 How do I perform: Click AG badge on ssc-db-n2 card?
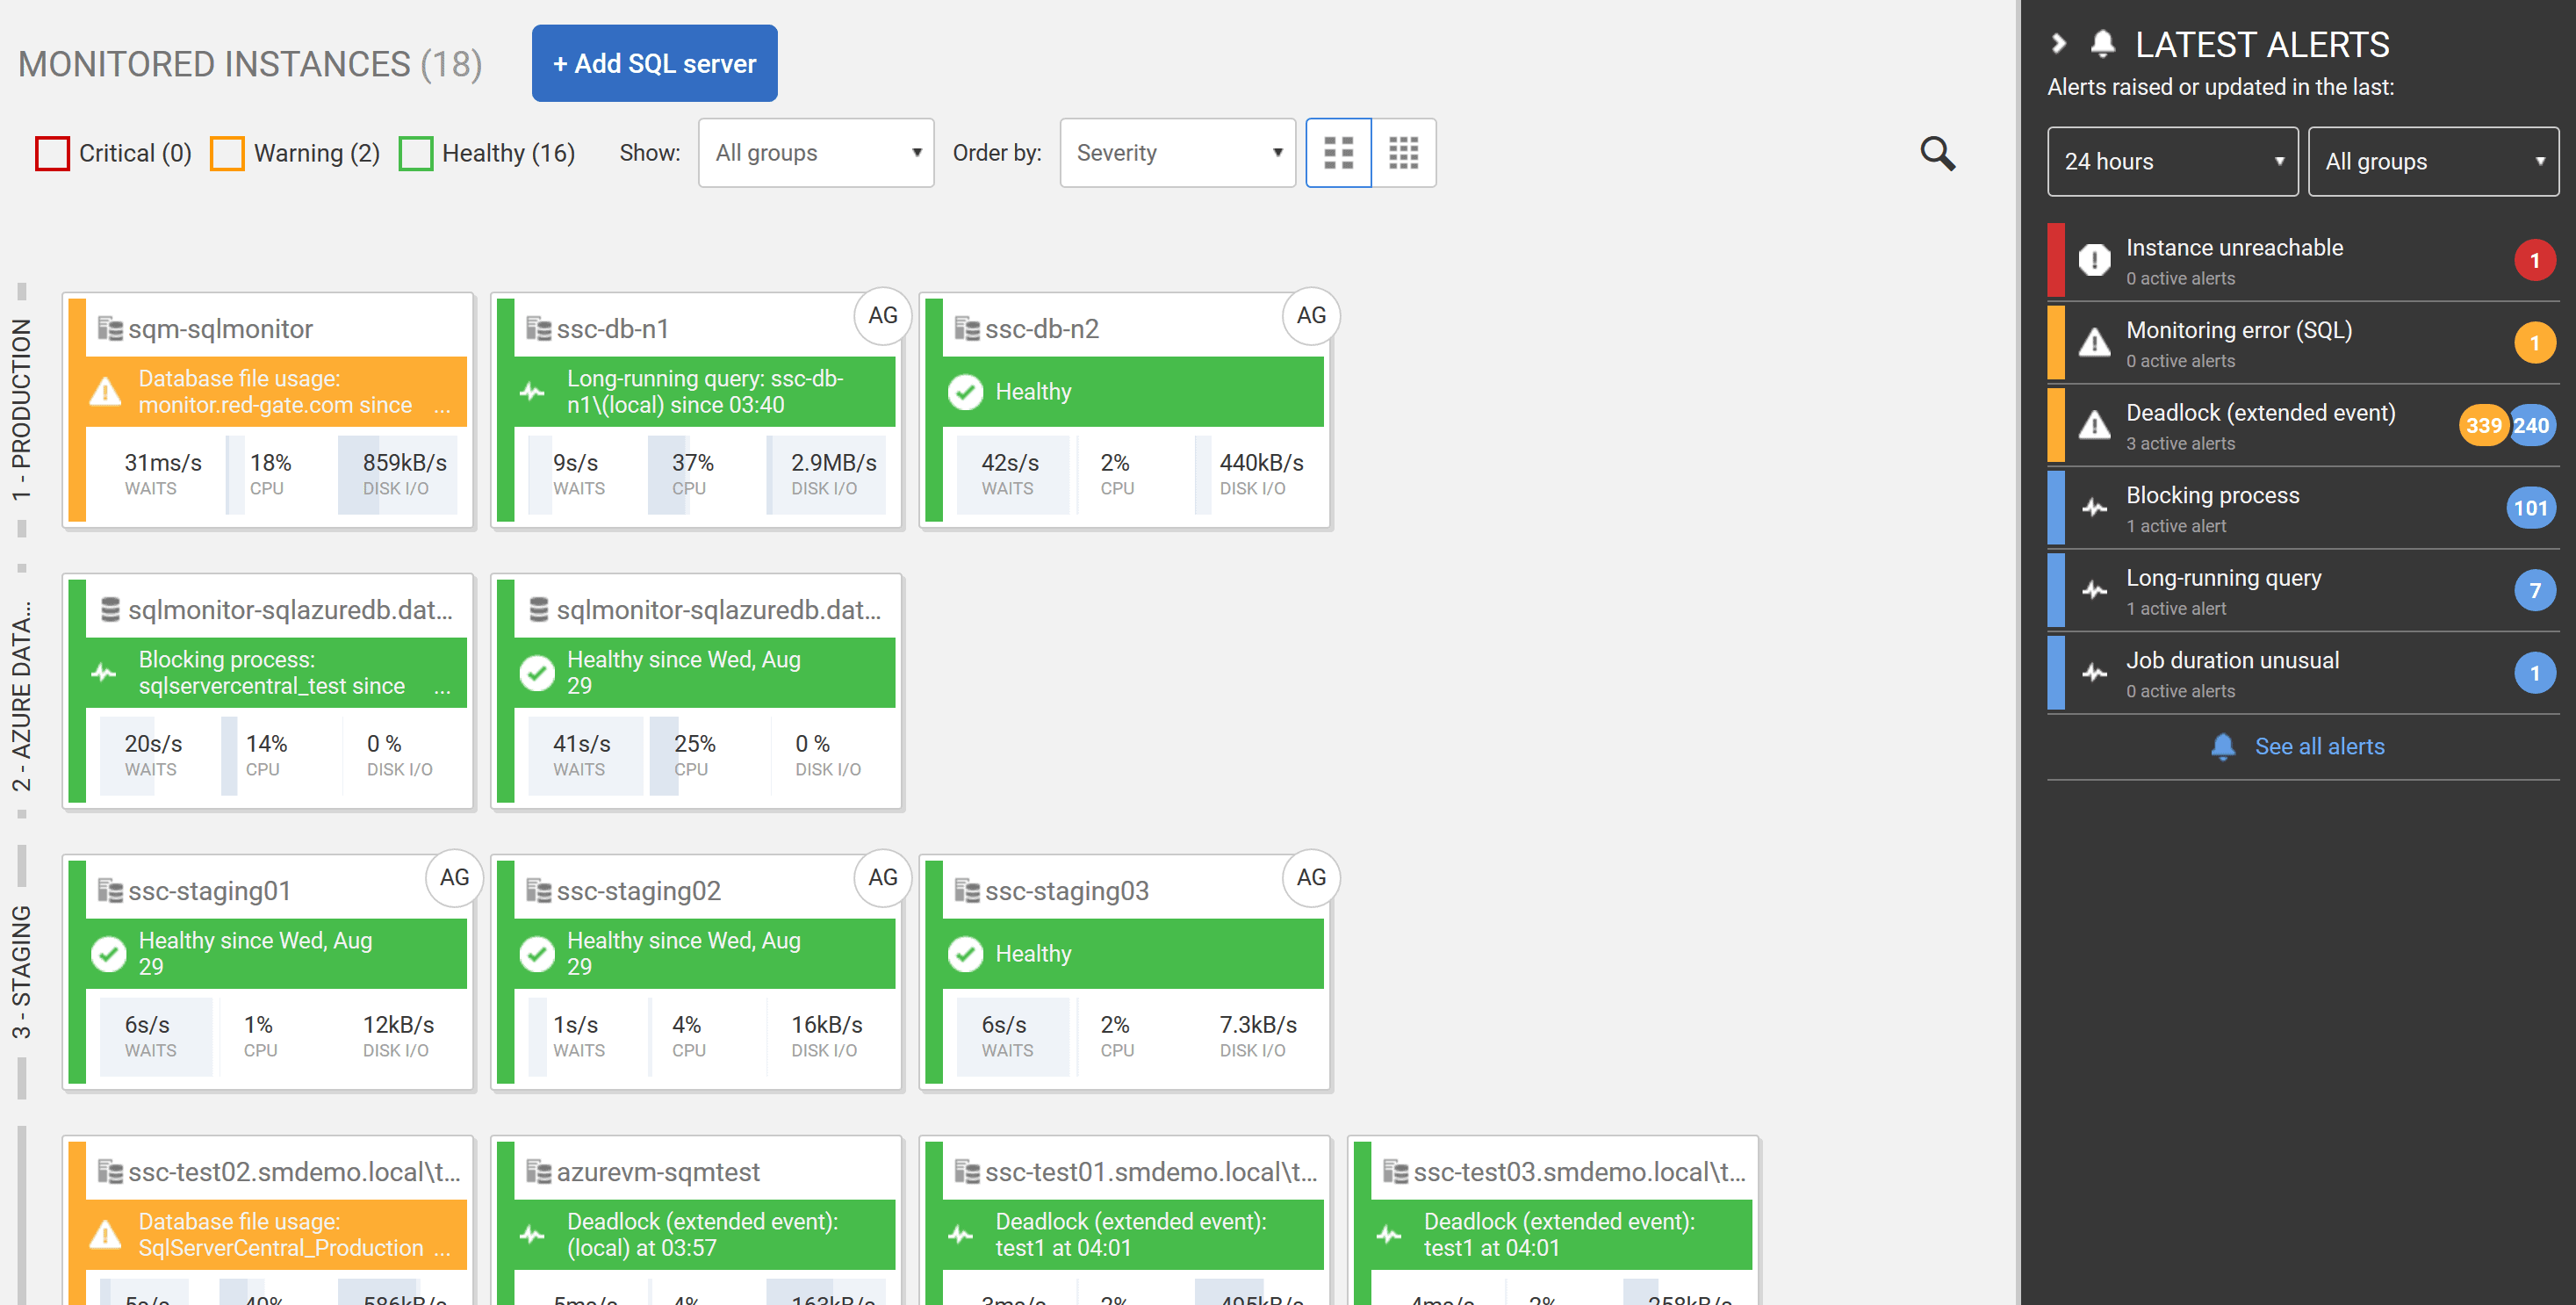[x=1311, y=316]
